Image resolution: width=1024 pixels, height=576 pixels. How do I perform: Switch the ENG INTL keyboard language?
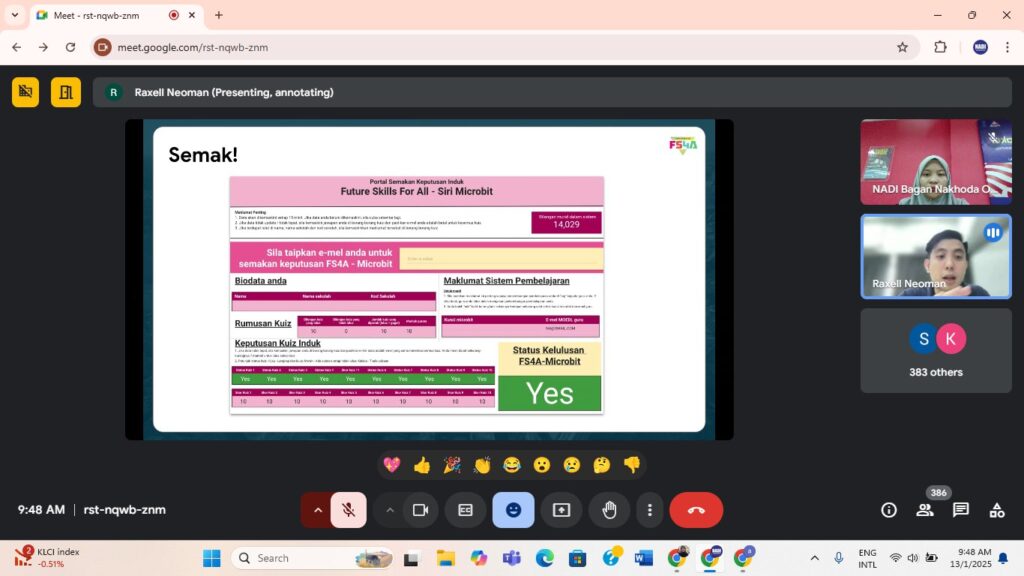867,558
